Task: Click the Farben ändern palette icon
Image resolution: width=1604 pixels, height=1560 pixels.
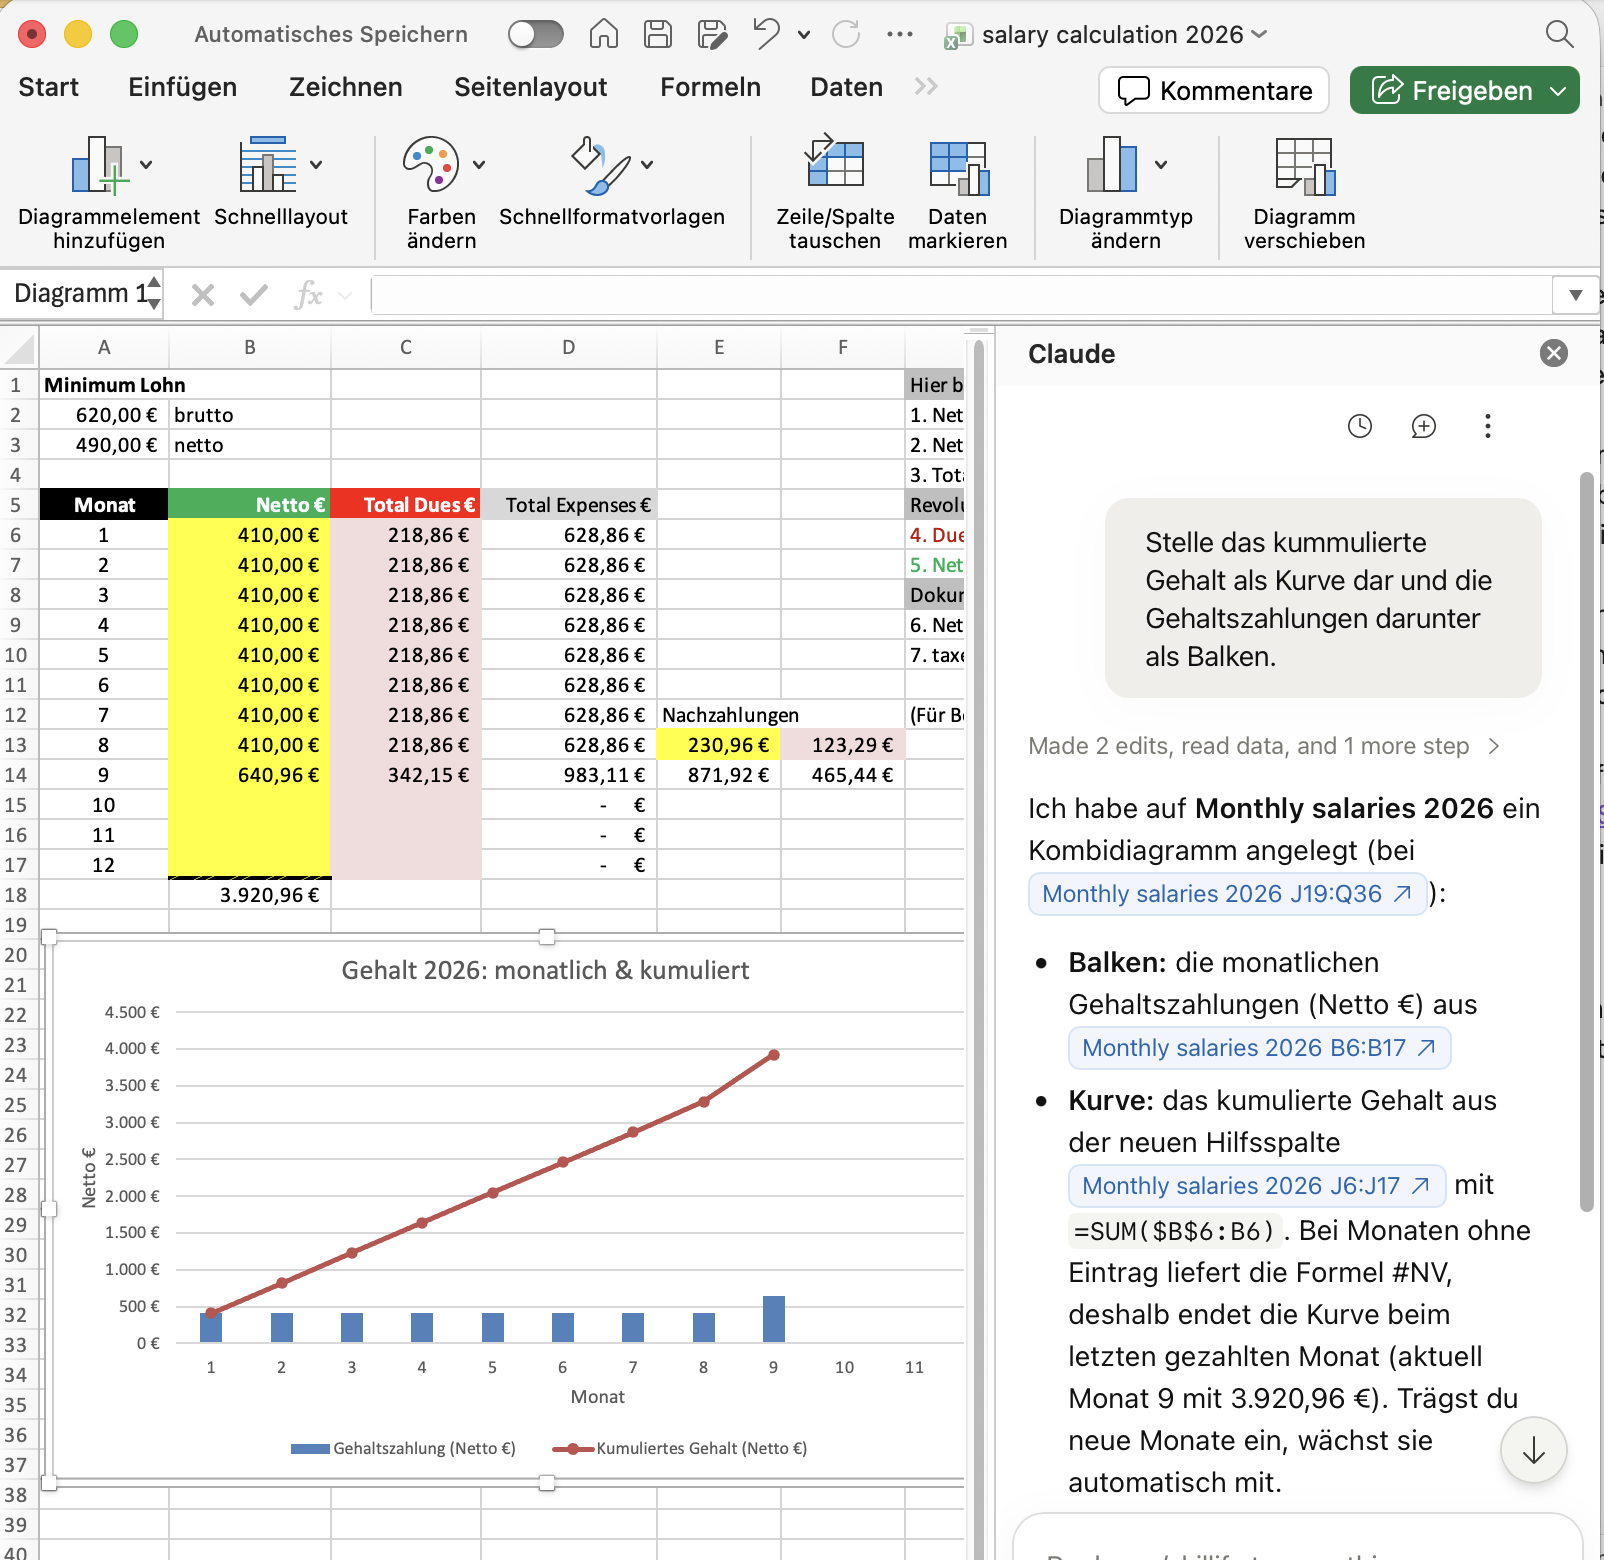Action: (431, 164)
